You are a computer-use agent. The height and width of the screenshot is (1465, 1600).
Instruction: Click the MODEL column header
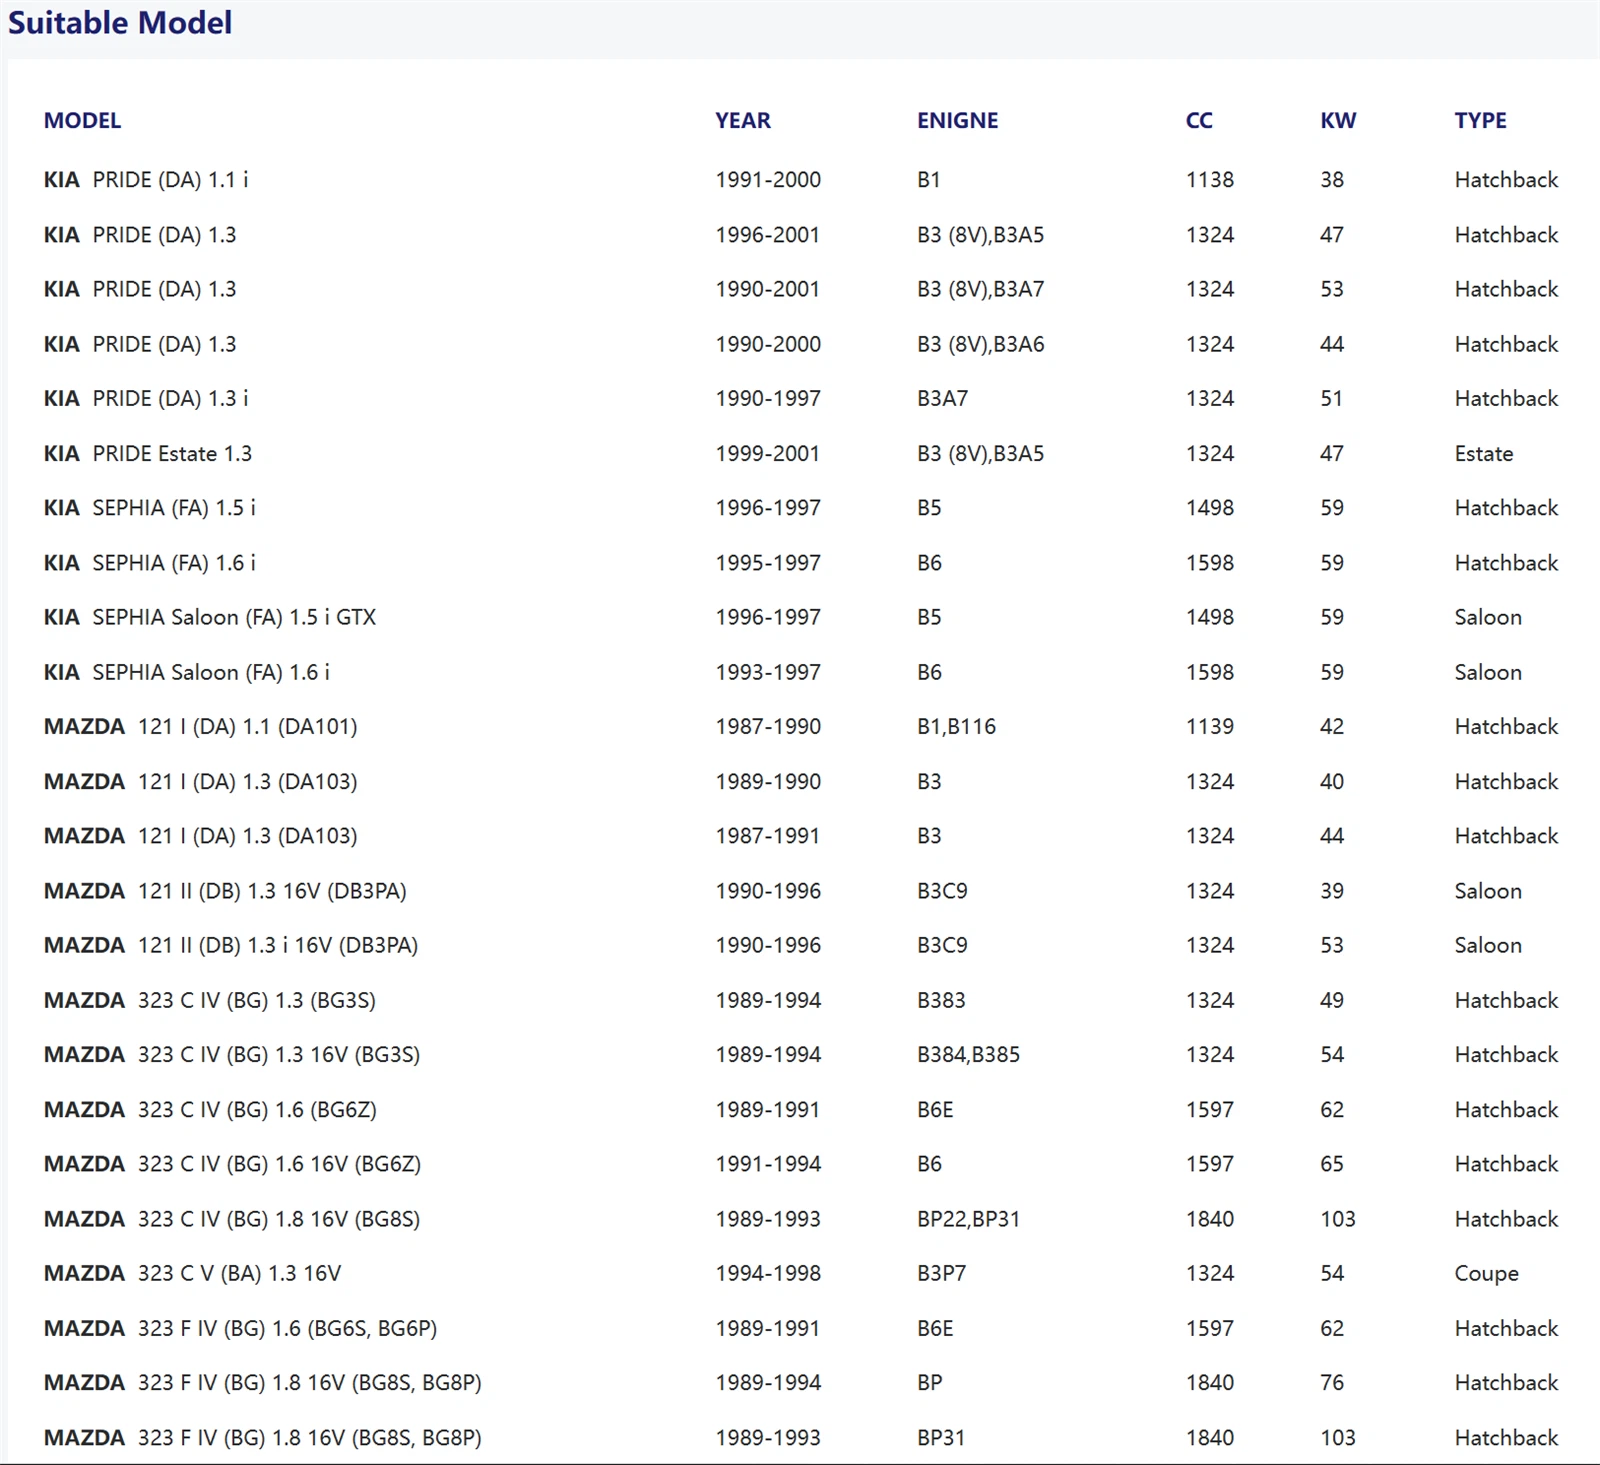[x=82, y=120]
